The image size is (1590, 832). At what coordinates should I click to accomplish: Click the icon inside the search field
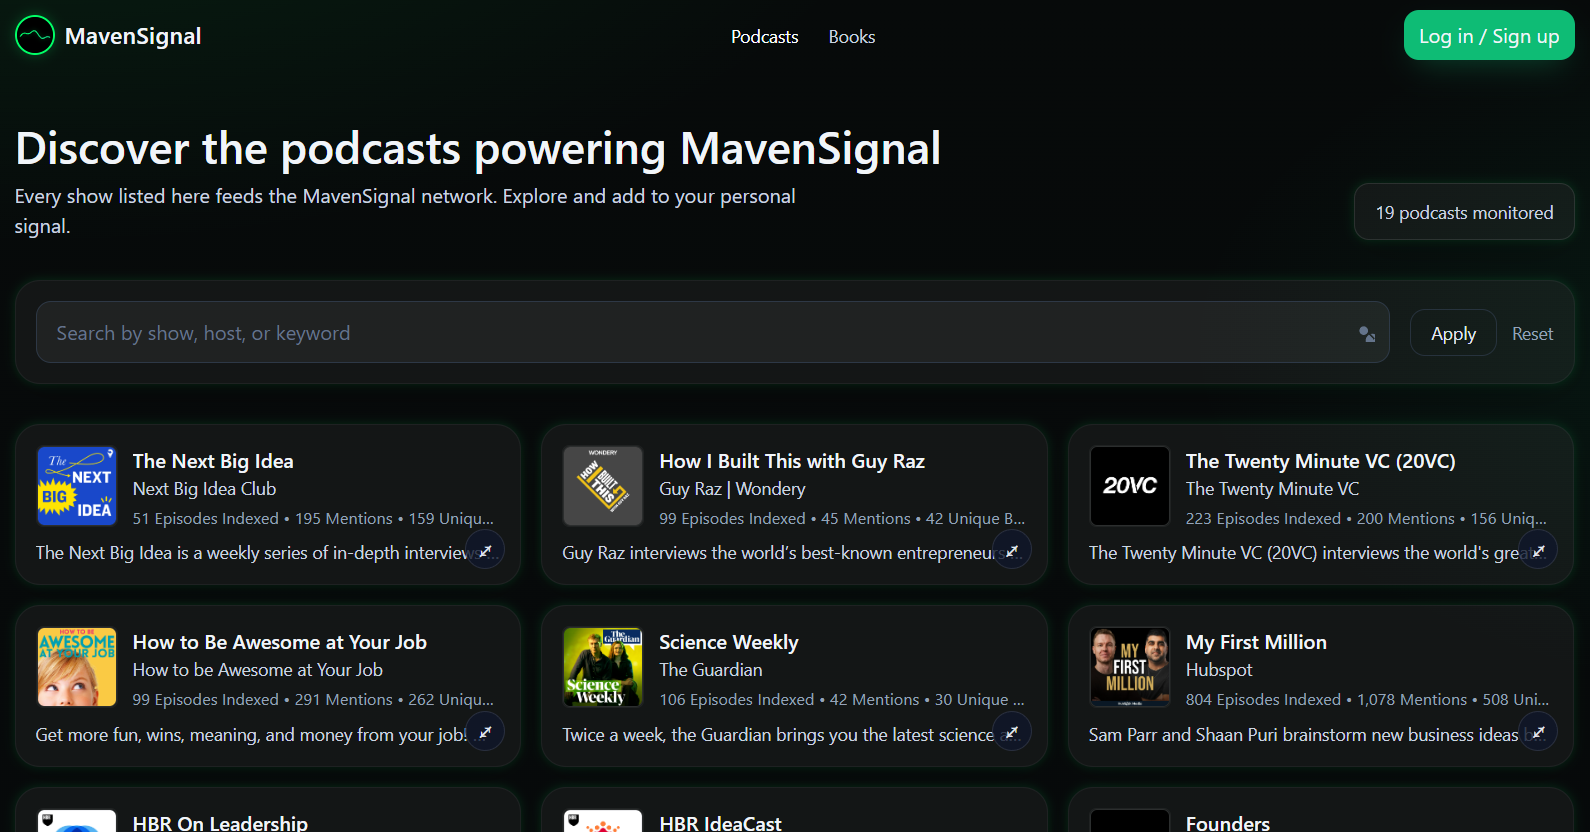click(x=1367, y=334)
